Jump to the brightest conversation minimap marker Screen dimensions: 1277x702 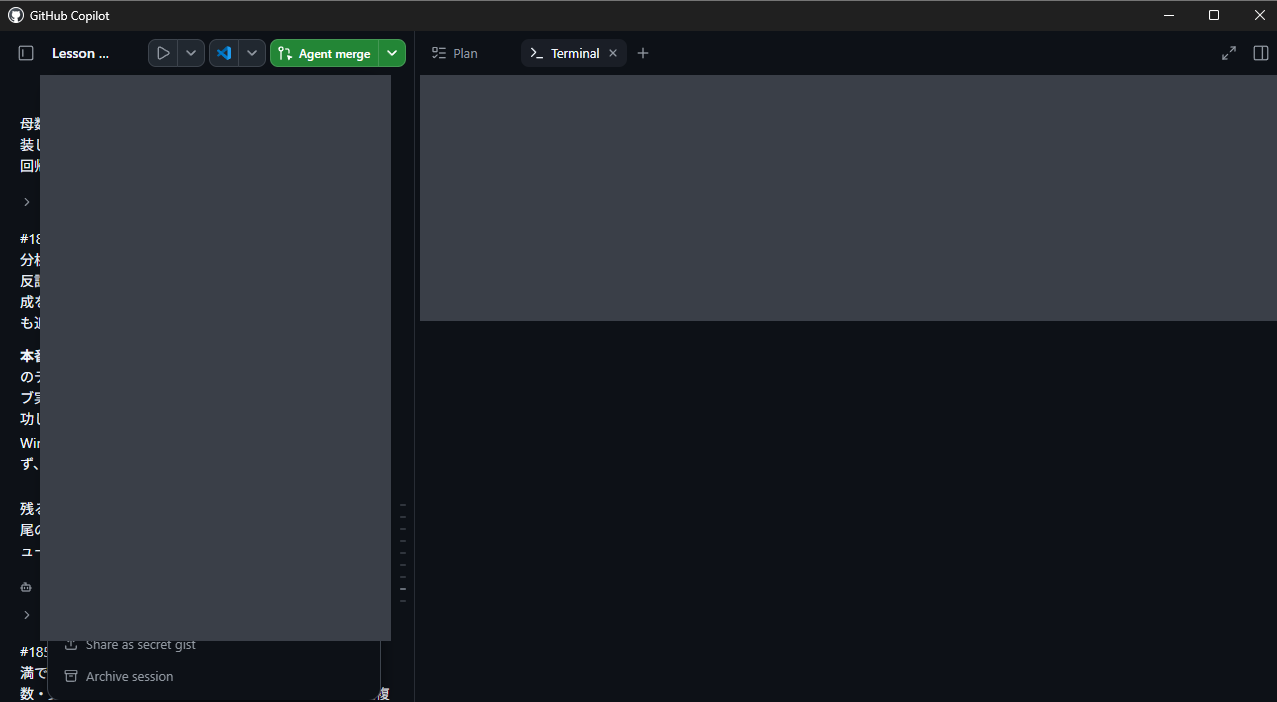[403, 589]
